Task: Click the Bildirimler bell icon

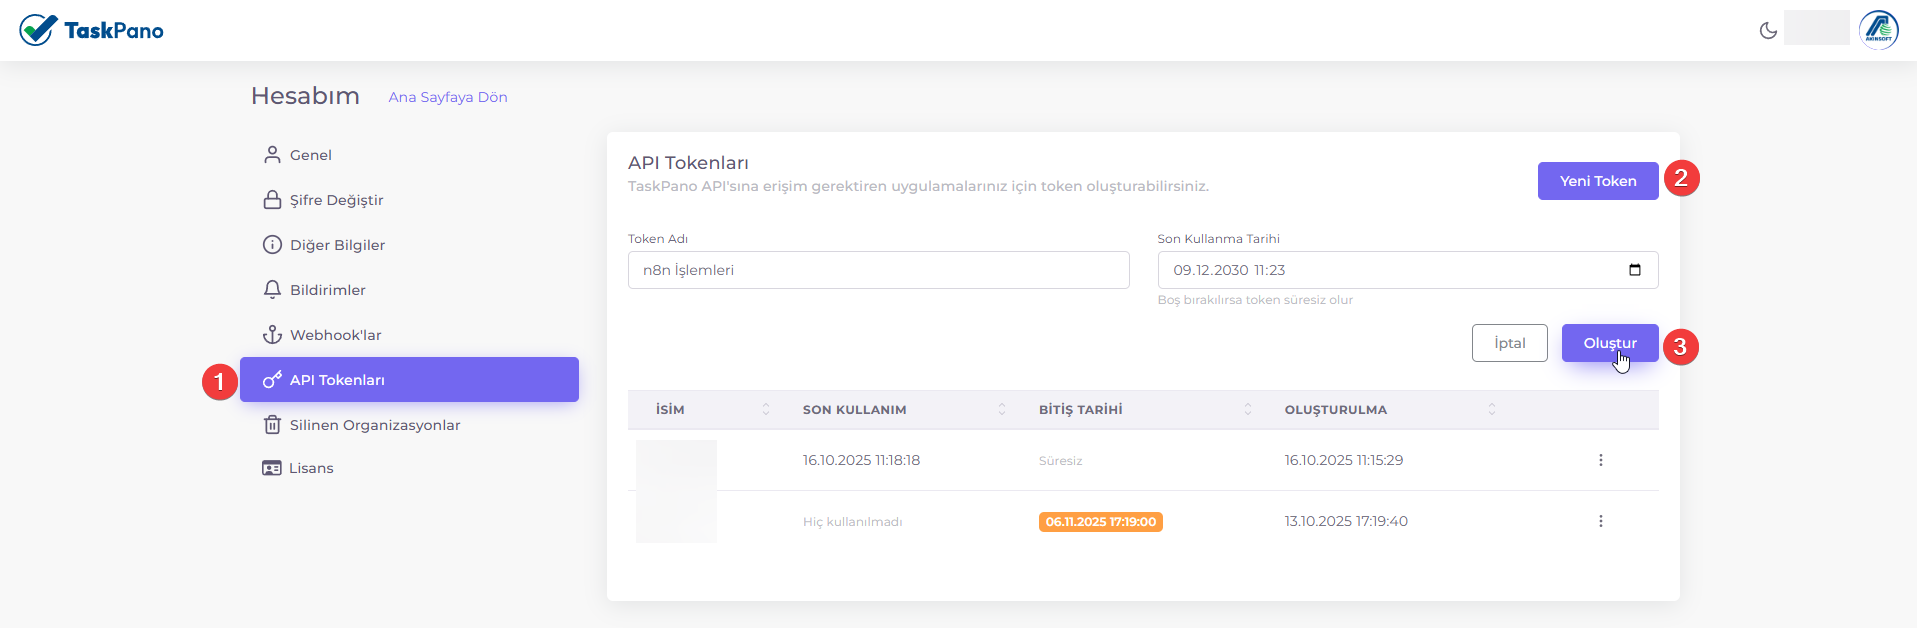Action: [272, 290]
